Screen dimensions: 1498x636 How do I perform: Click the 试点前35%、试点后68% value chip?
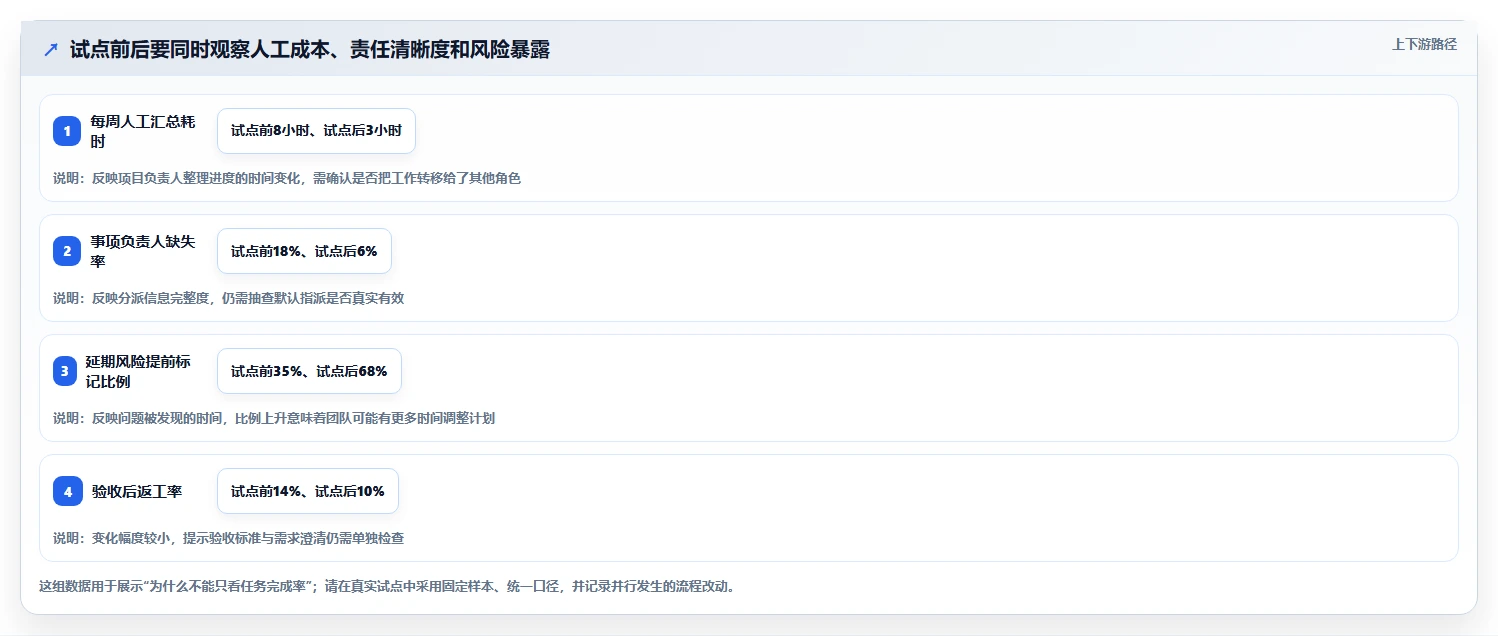click(x=309, y=371)
